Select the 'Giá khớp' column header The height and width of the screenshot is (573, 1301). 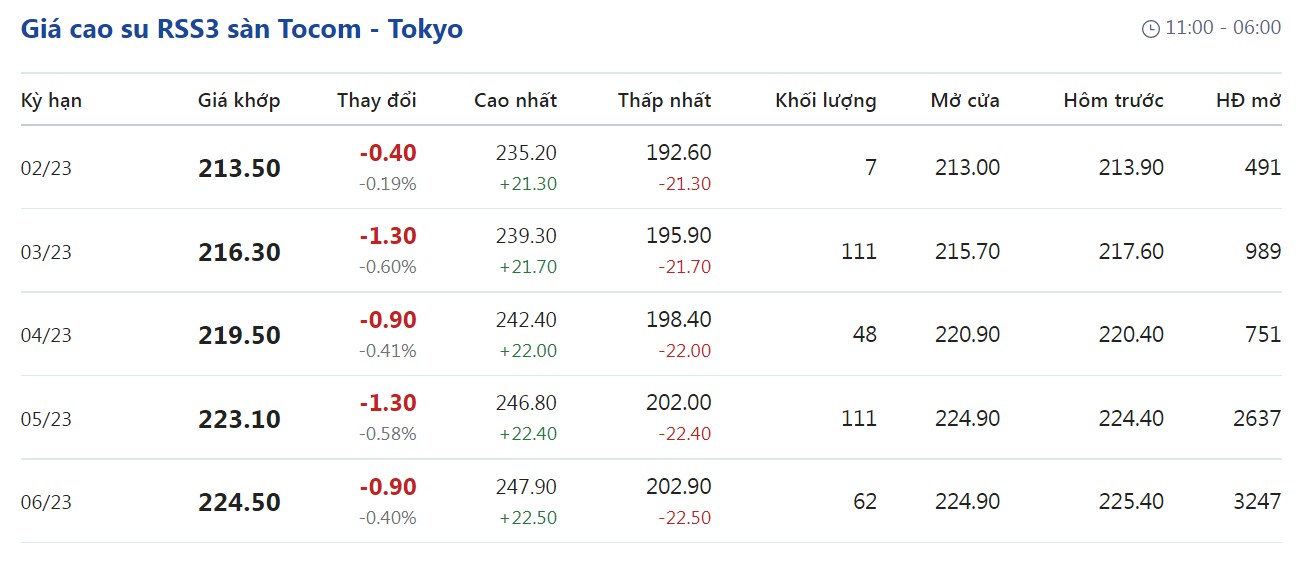pos(239,100)
